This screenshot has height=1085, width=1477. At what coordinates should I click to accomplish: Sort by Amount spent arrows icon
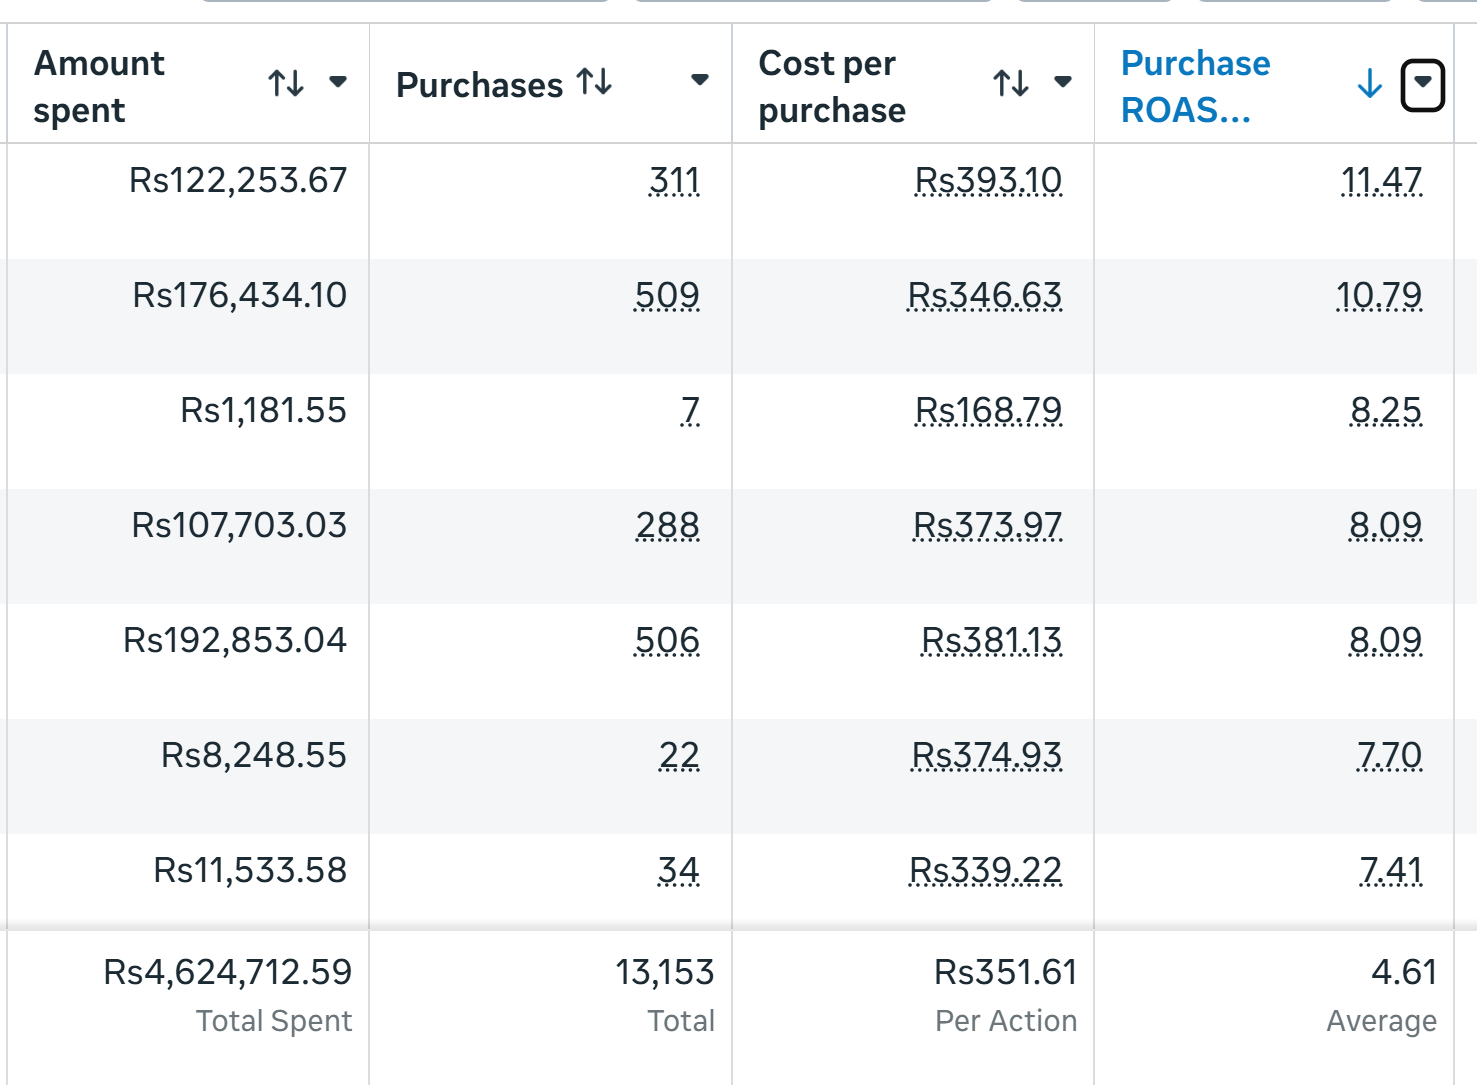click(286, 83)
